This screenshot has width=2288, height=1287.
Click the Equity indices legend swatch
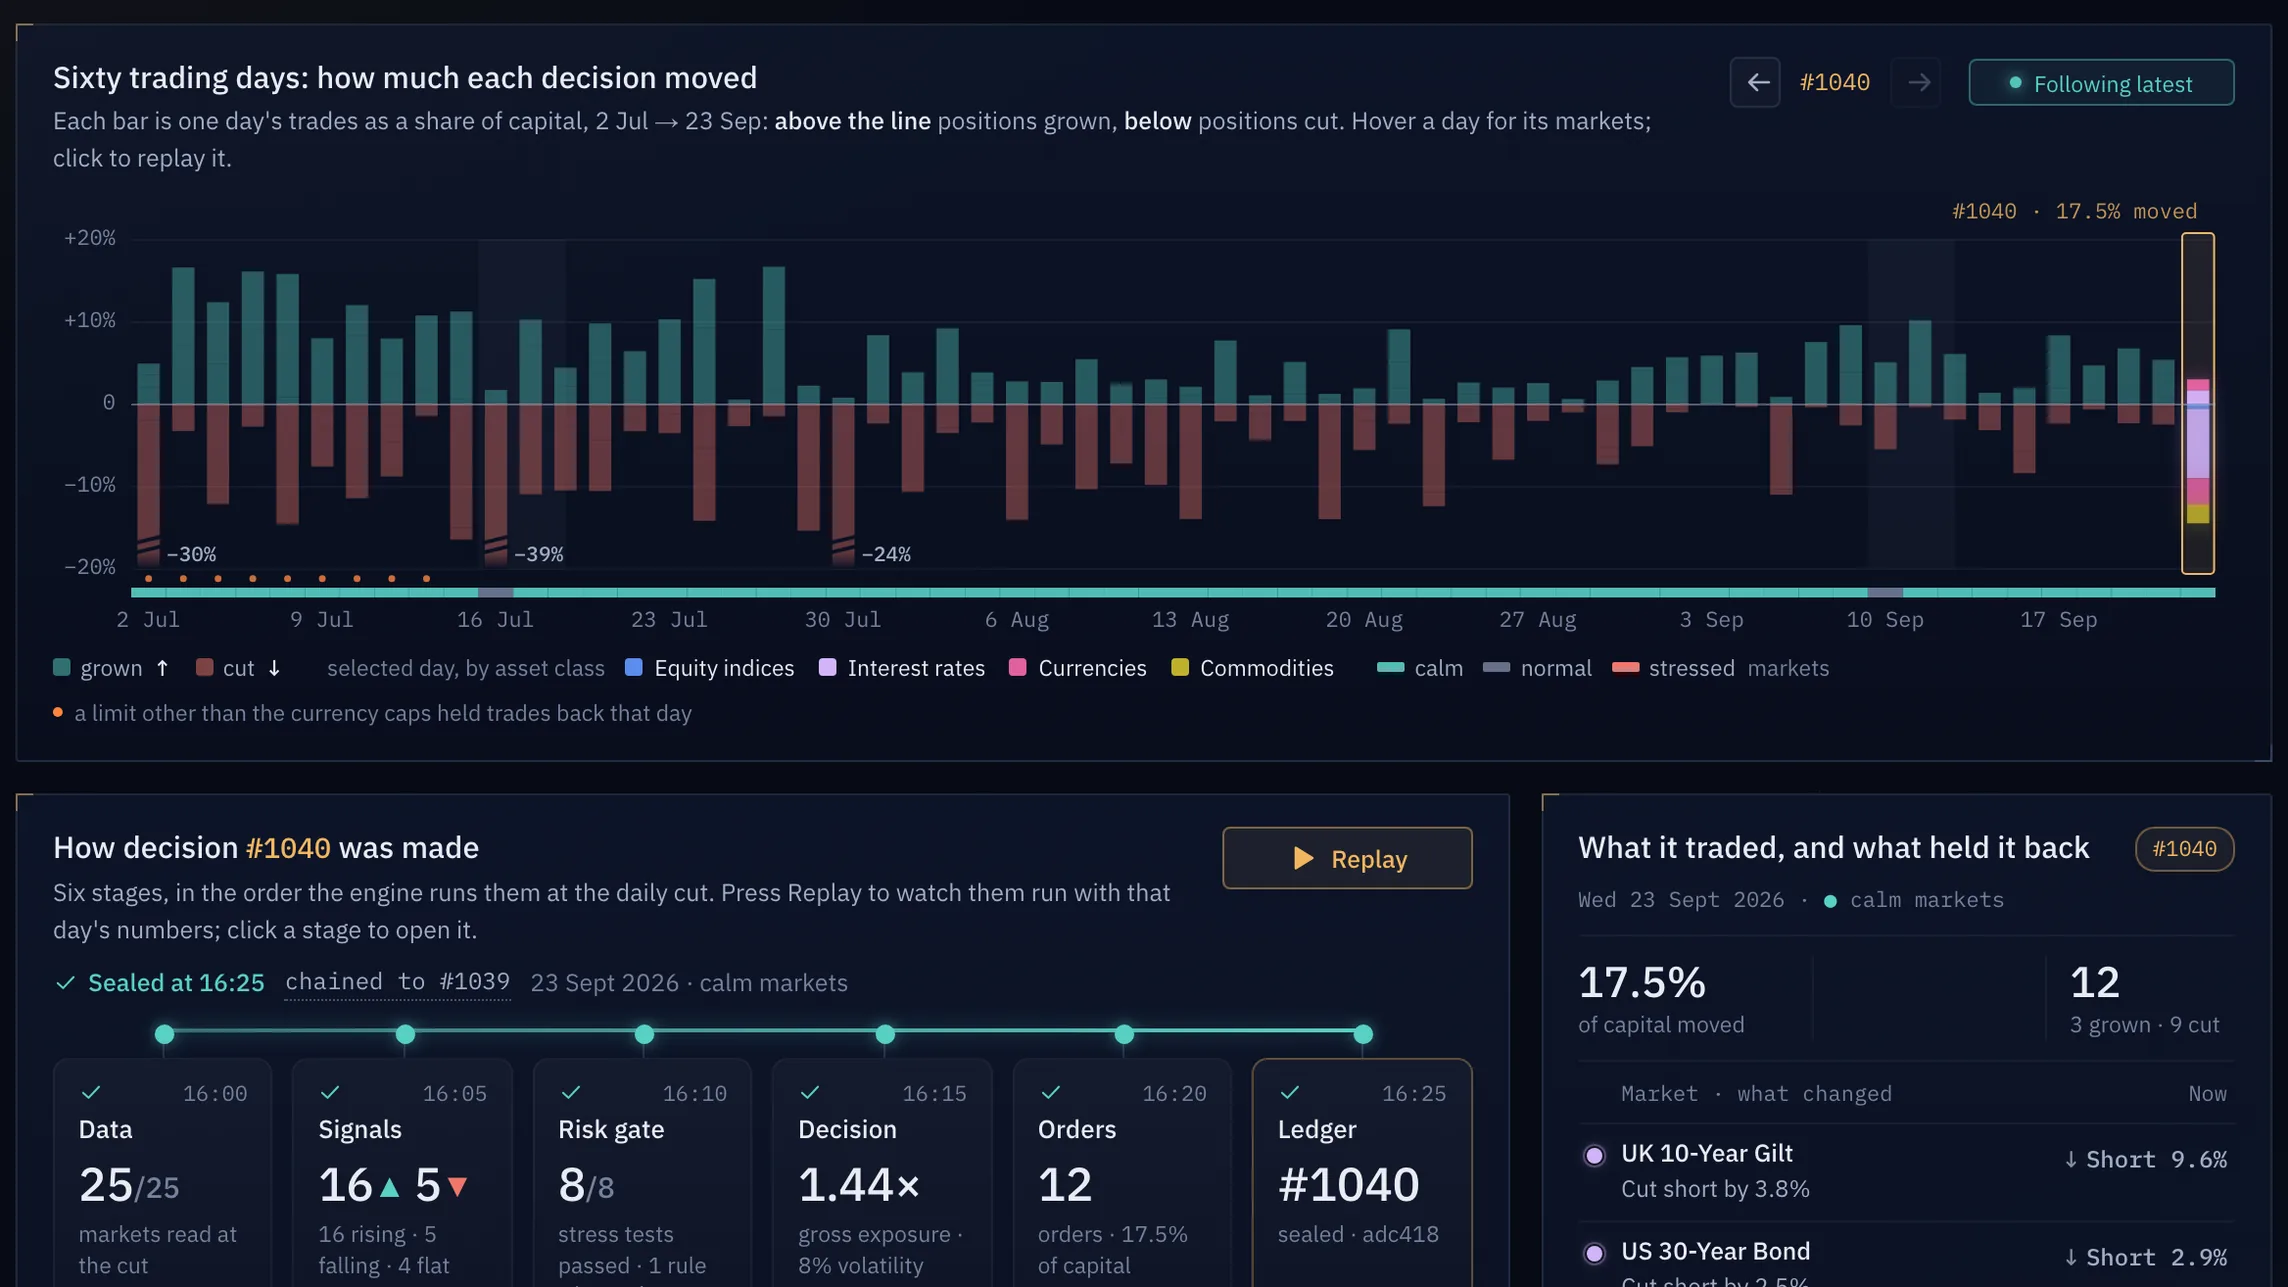(633, 668)
